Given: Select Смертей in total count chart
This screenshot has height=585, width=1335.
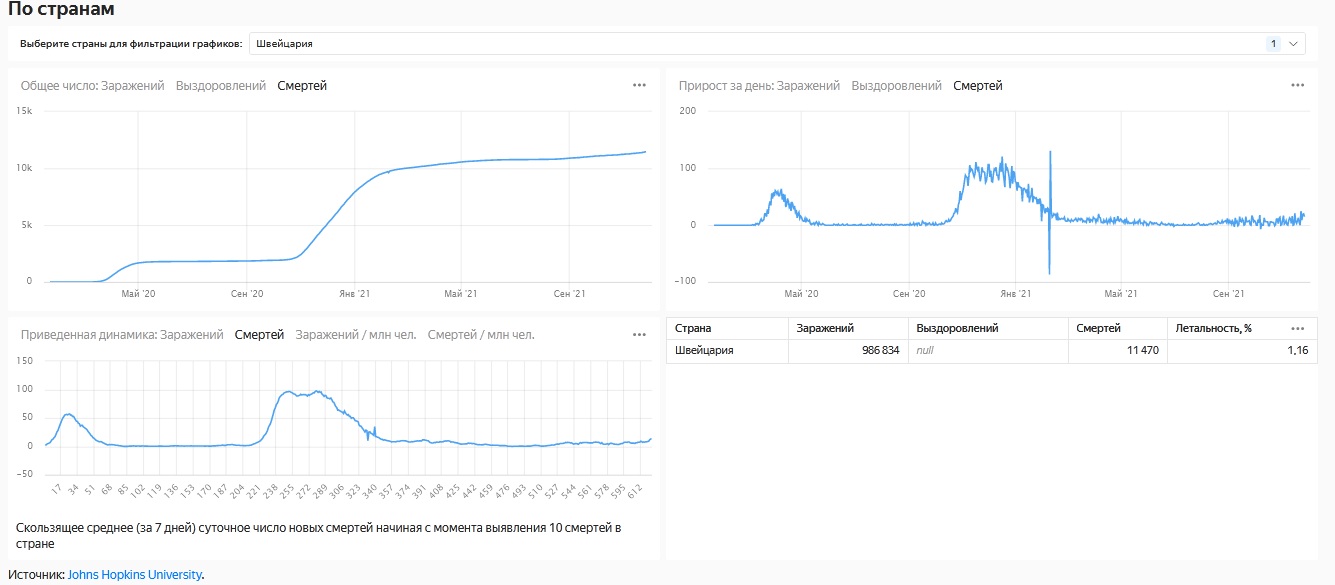Looking at the screenshot, I should click(x=302, y=86).
